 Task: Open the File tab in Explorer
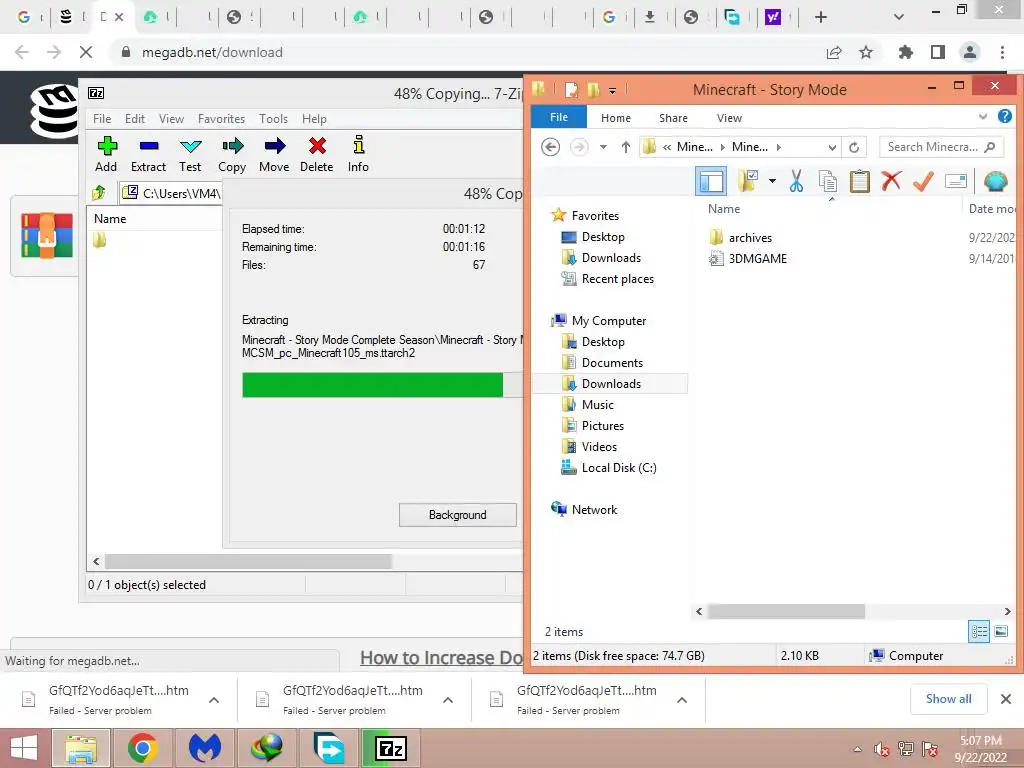click(558, 117)
